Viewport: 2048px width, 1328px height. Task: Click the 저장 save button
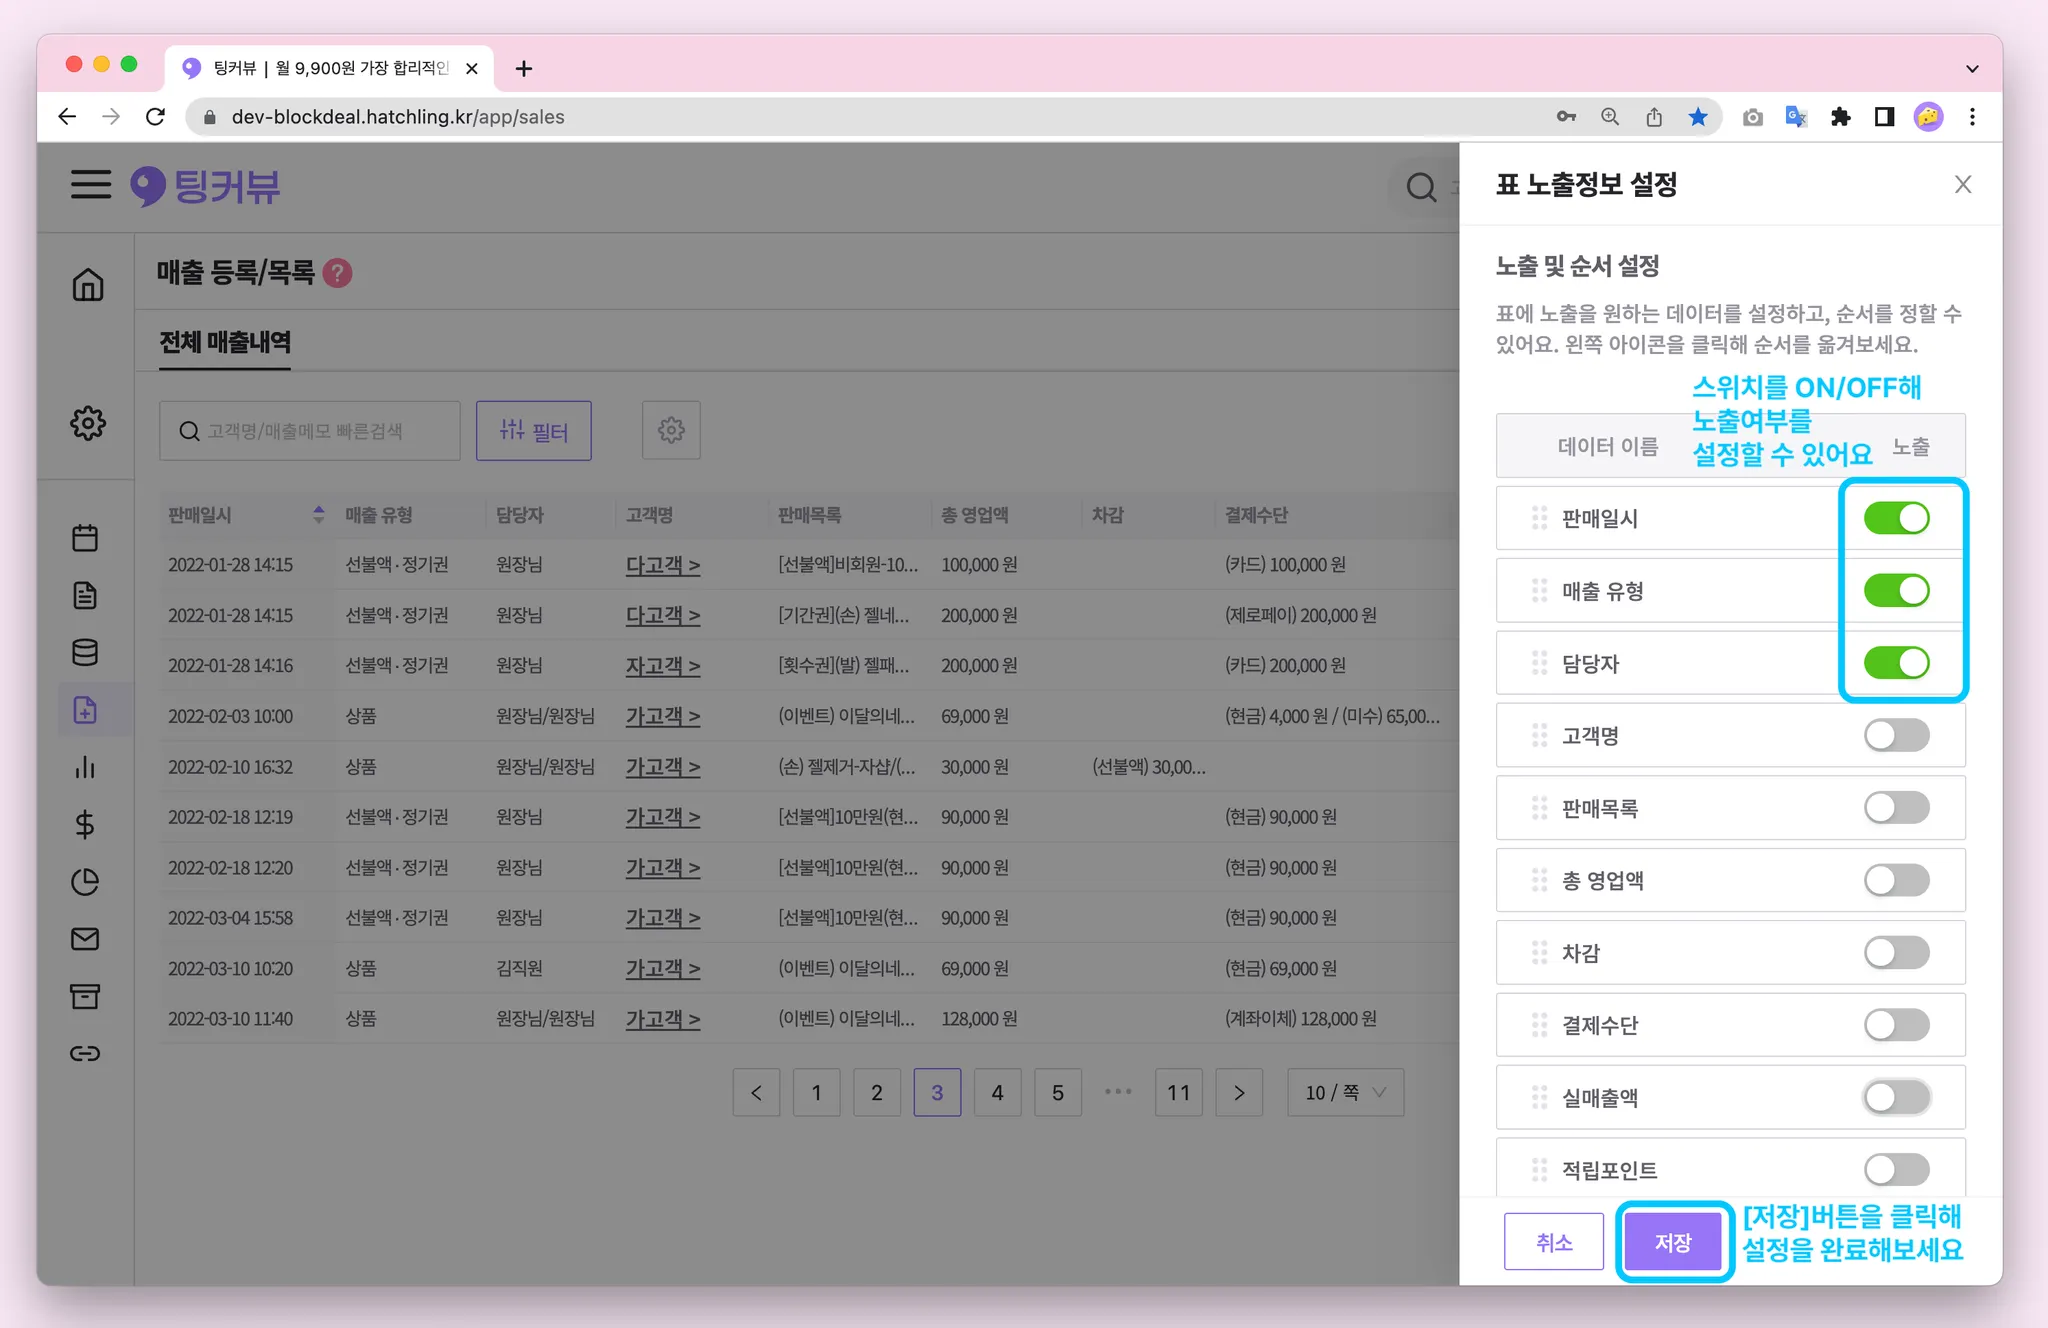pyautogui.click(x=1673, y=1242)
